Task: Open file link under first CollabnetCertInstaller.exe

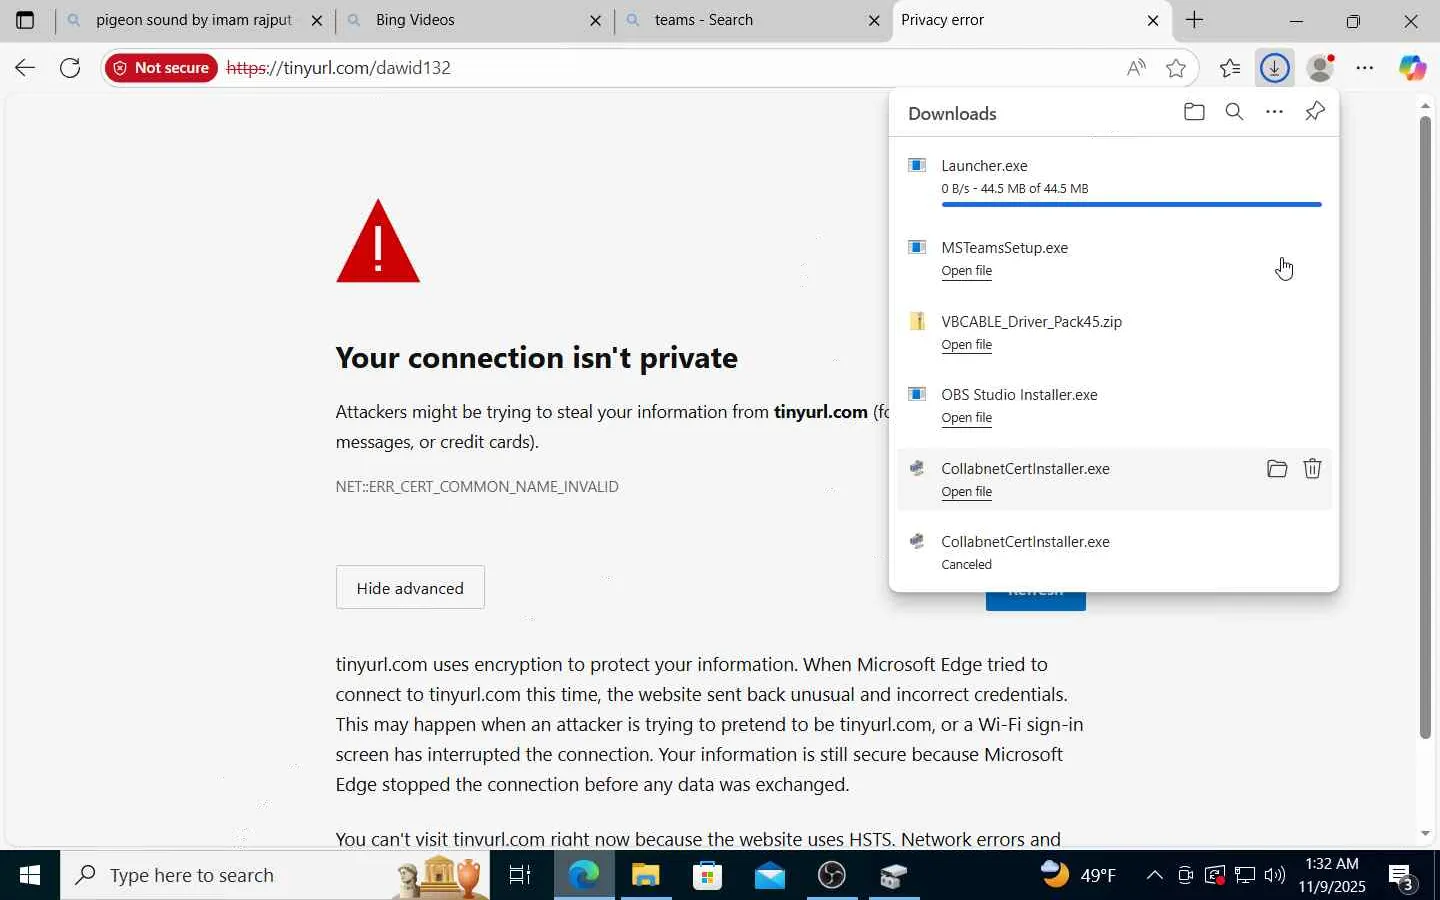Action: pos(967,492)
